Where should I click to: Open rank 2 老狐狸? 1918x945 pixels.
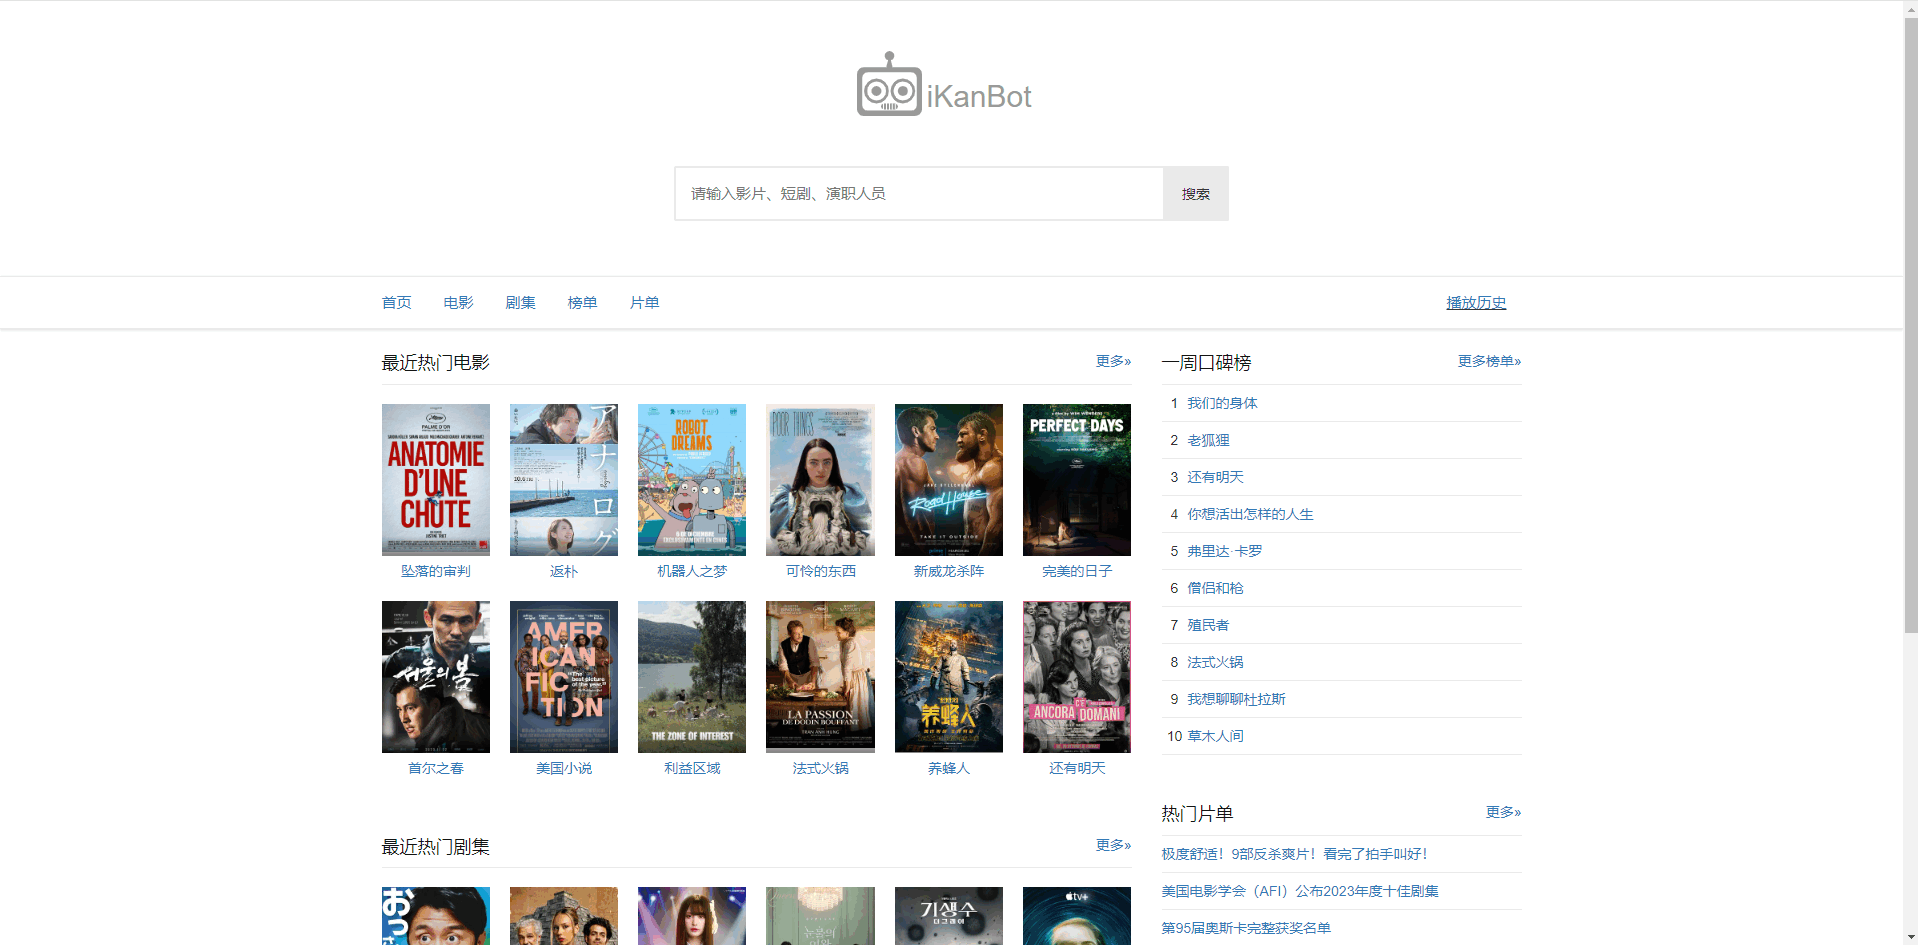point(1208,440)
